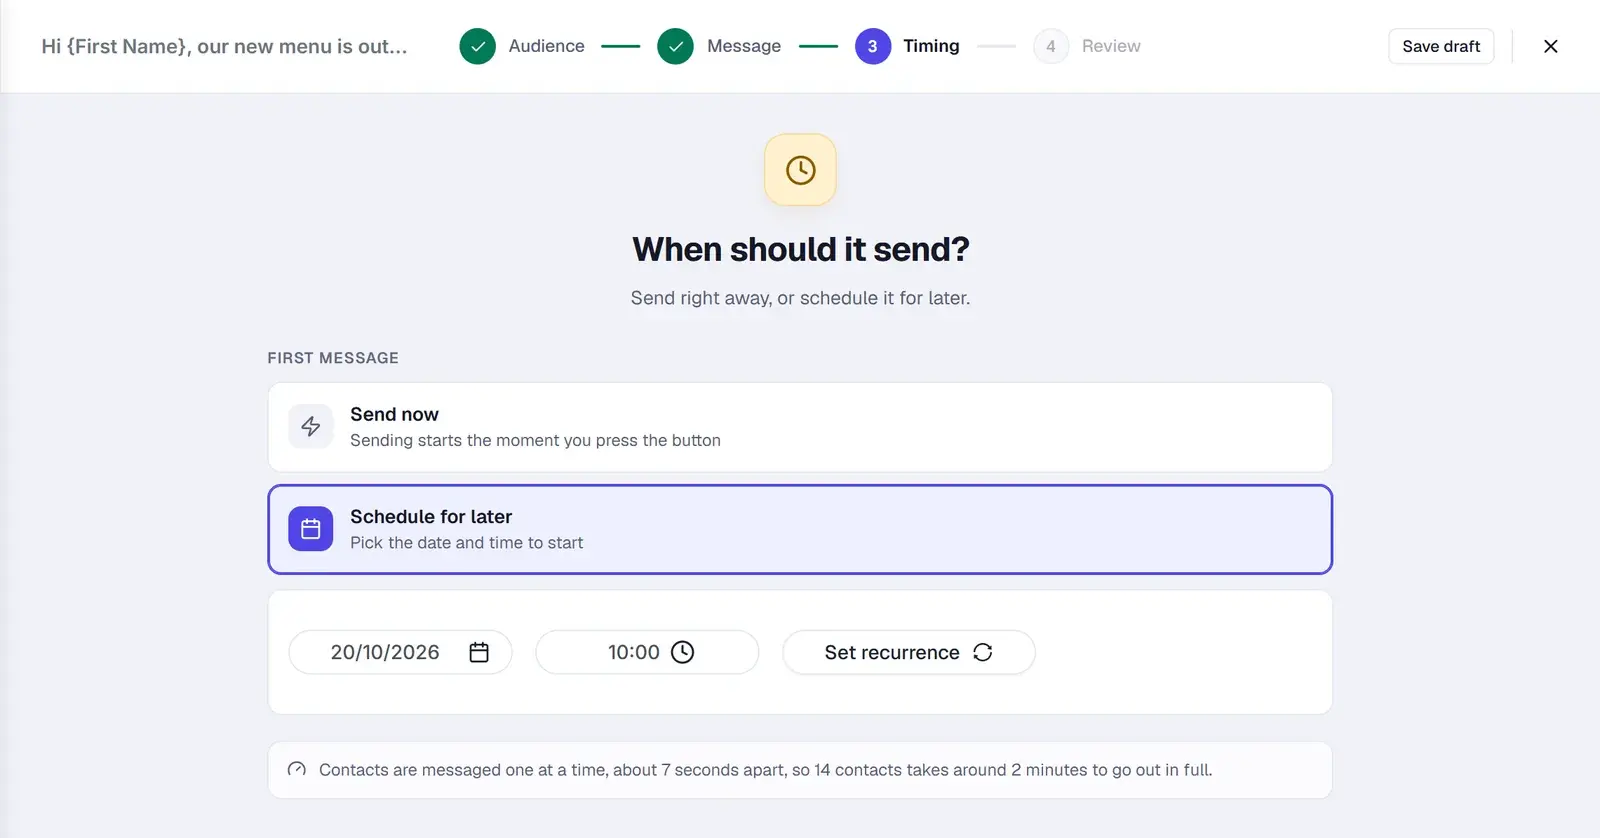Image resolution: width=1600 pixels, height=838 pixels.
Task: Open the Set recurrence options
Action: coord(908,652)
